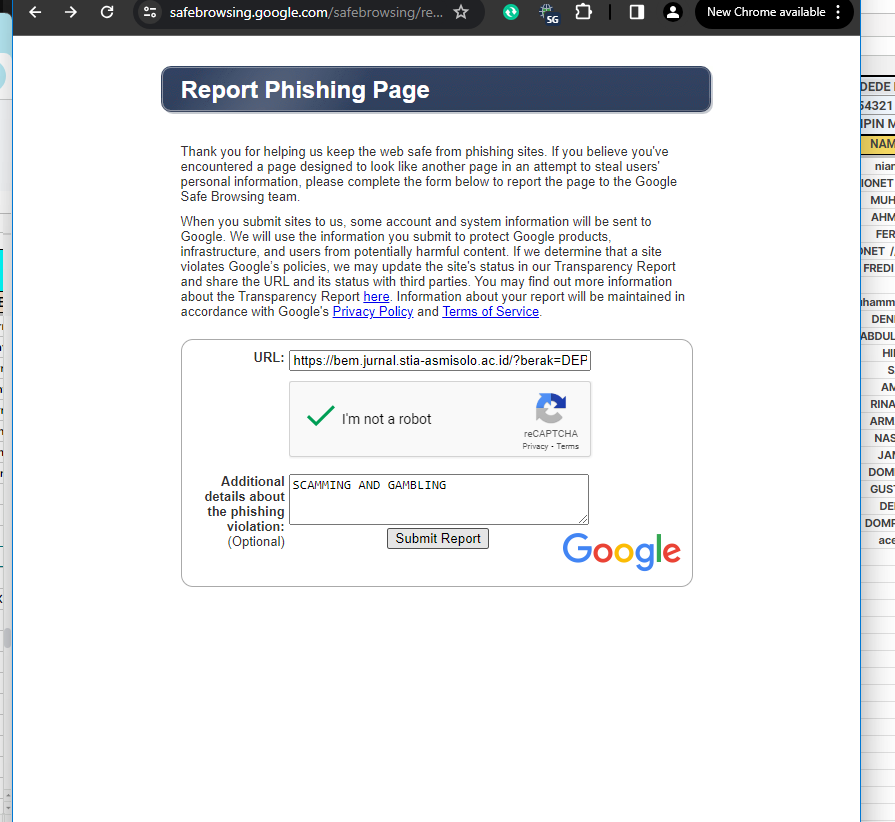The width and height of the screenshot is (895, 822).
Task: Click the additional details text area
Action: [x=439, y=499]
